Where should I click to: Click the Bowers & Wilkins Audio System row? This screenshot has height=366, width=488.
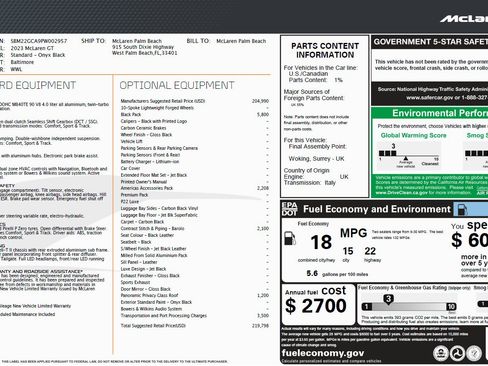coord(195,309)
